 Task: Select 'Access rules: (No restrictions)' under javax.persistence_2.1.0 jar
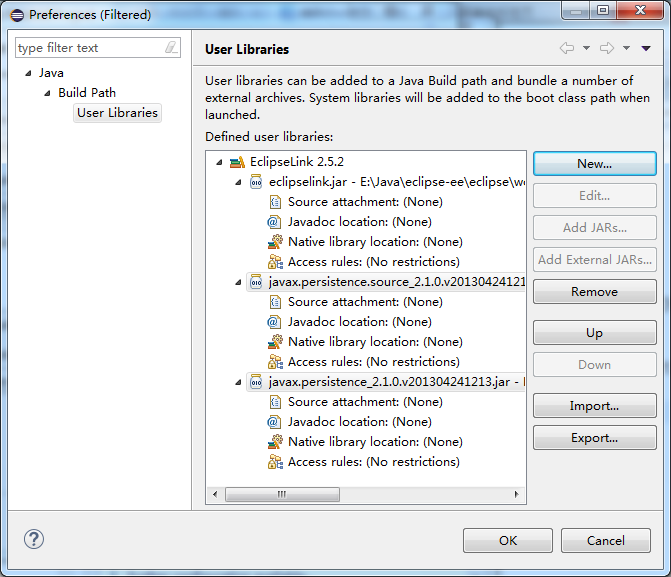(374, 462)
